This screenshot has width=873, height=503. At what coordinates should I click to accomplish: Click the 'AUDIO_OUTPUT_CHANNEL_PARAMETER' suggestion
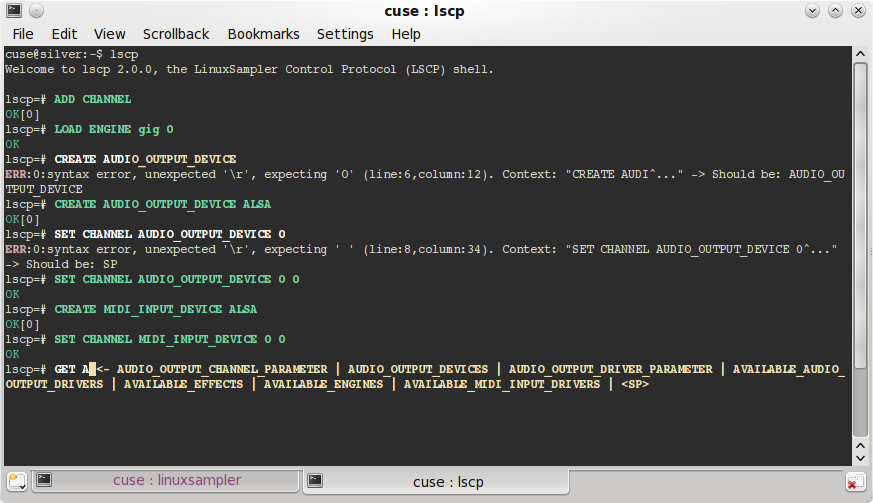pos(222,369)
